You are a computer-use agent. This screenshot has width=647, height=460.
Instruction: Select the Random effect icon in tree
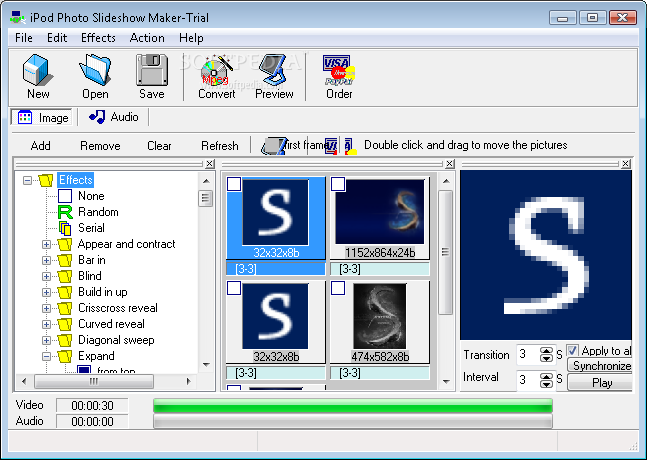coord(65,212)
